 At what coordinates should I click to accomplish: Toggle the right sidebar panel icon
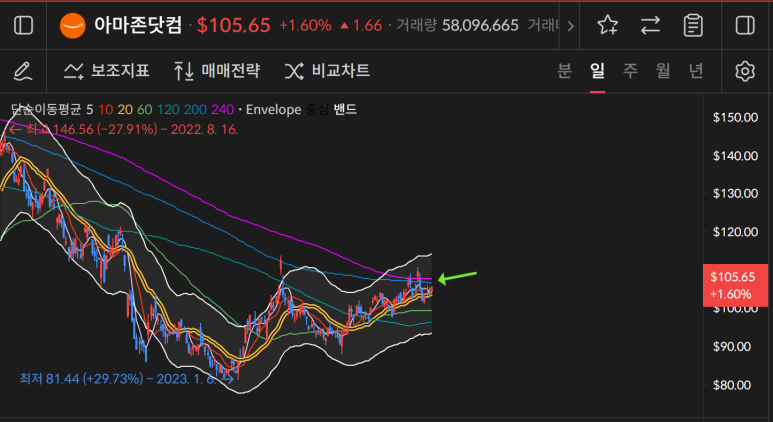745,26
